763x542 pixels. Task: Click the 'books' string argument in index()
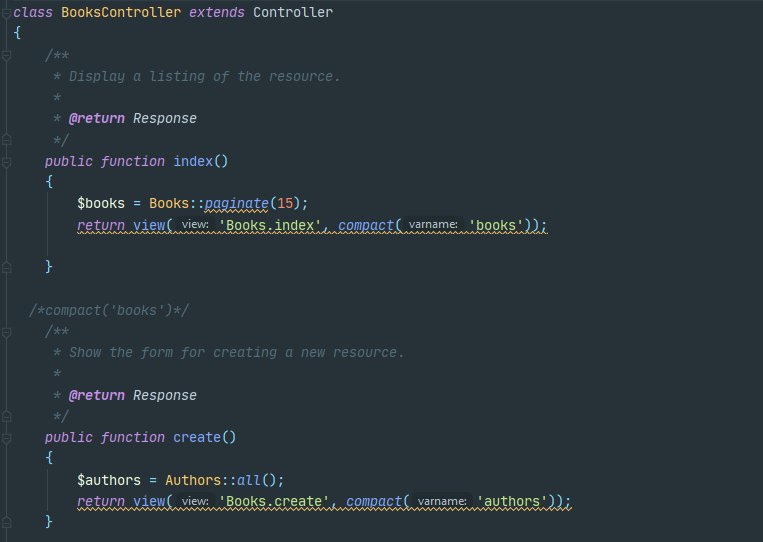pos(496,225)
